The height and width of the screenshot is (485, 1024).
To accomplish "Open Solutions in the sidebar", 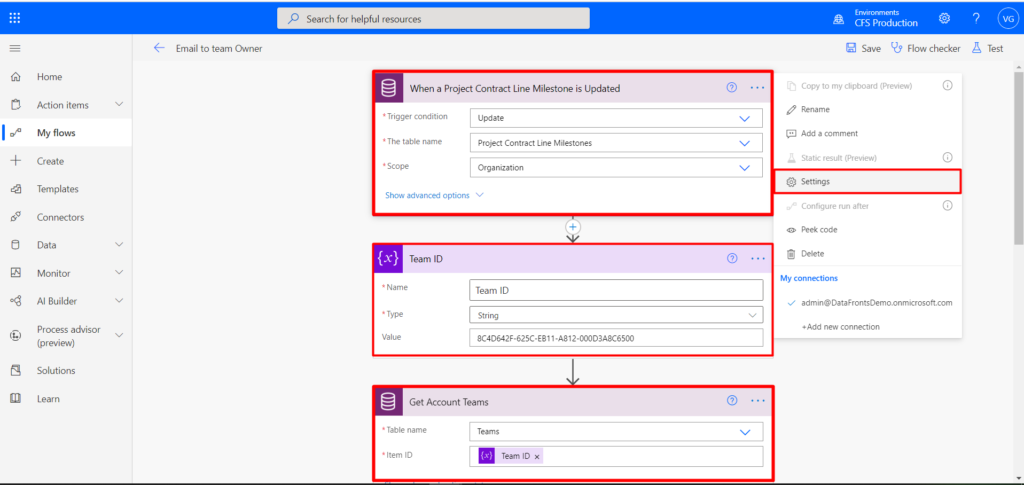I will coord(56,370).
